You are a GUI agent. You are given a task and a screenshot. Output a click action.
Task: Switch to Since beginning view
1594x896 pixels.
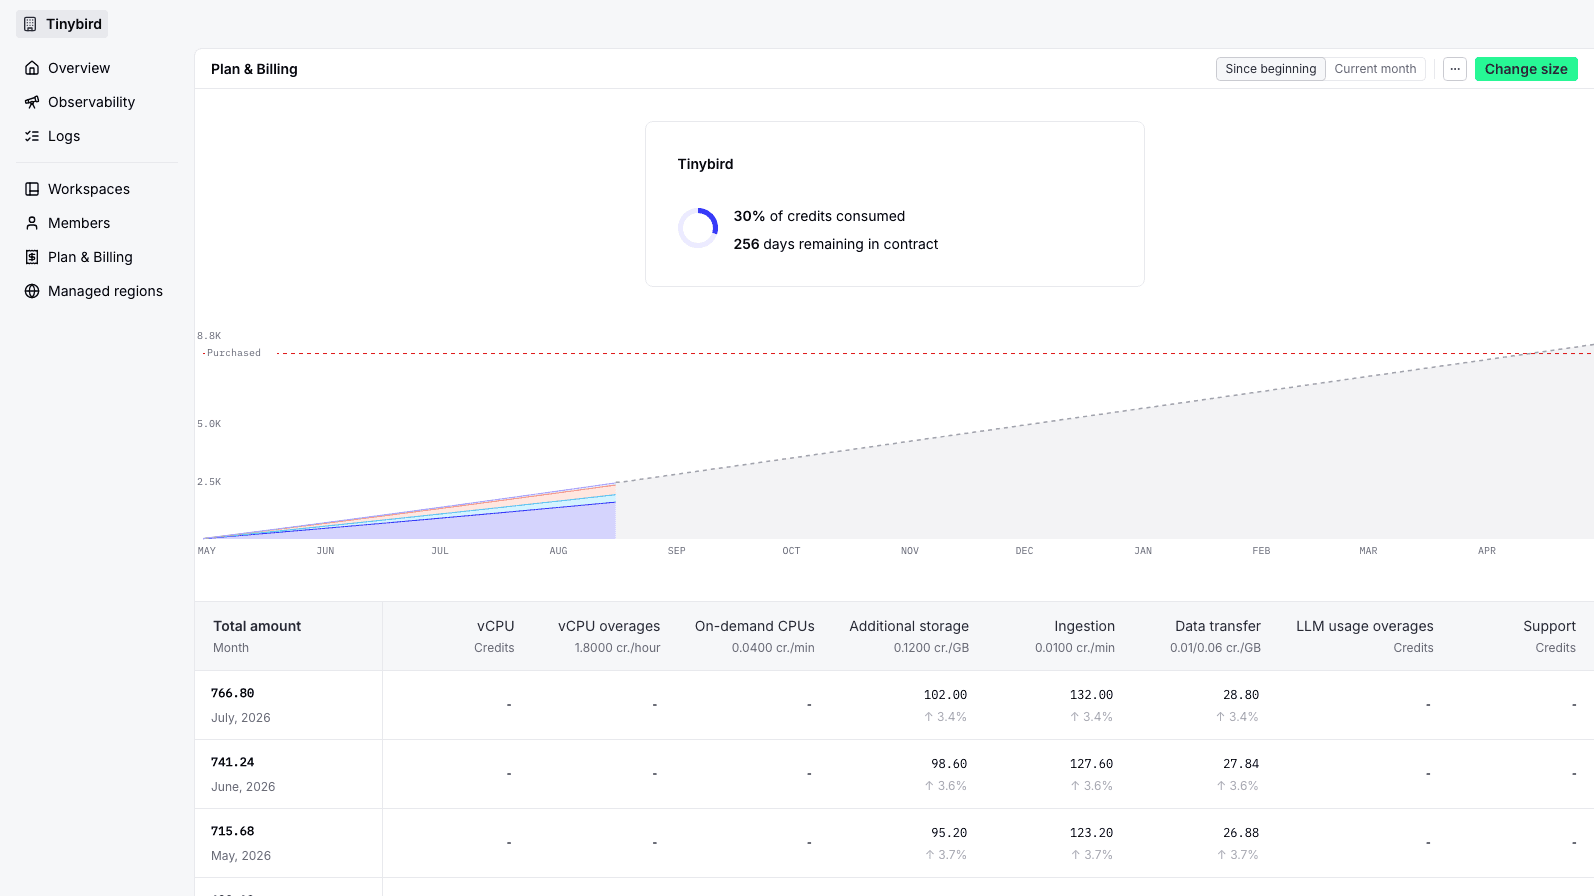(x=1271, y=69)
